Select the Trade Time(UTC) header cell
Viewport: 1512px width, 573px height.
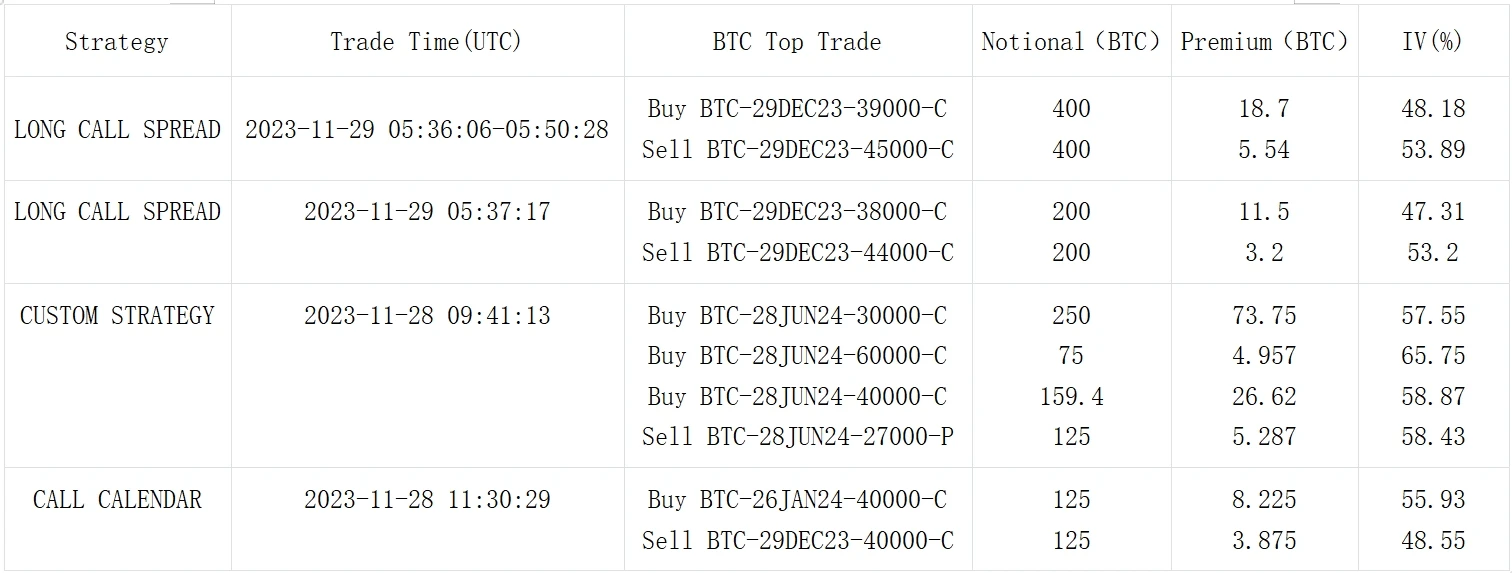click(x=427, y=42)
